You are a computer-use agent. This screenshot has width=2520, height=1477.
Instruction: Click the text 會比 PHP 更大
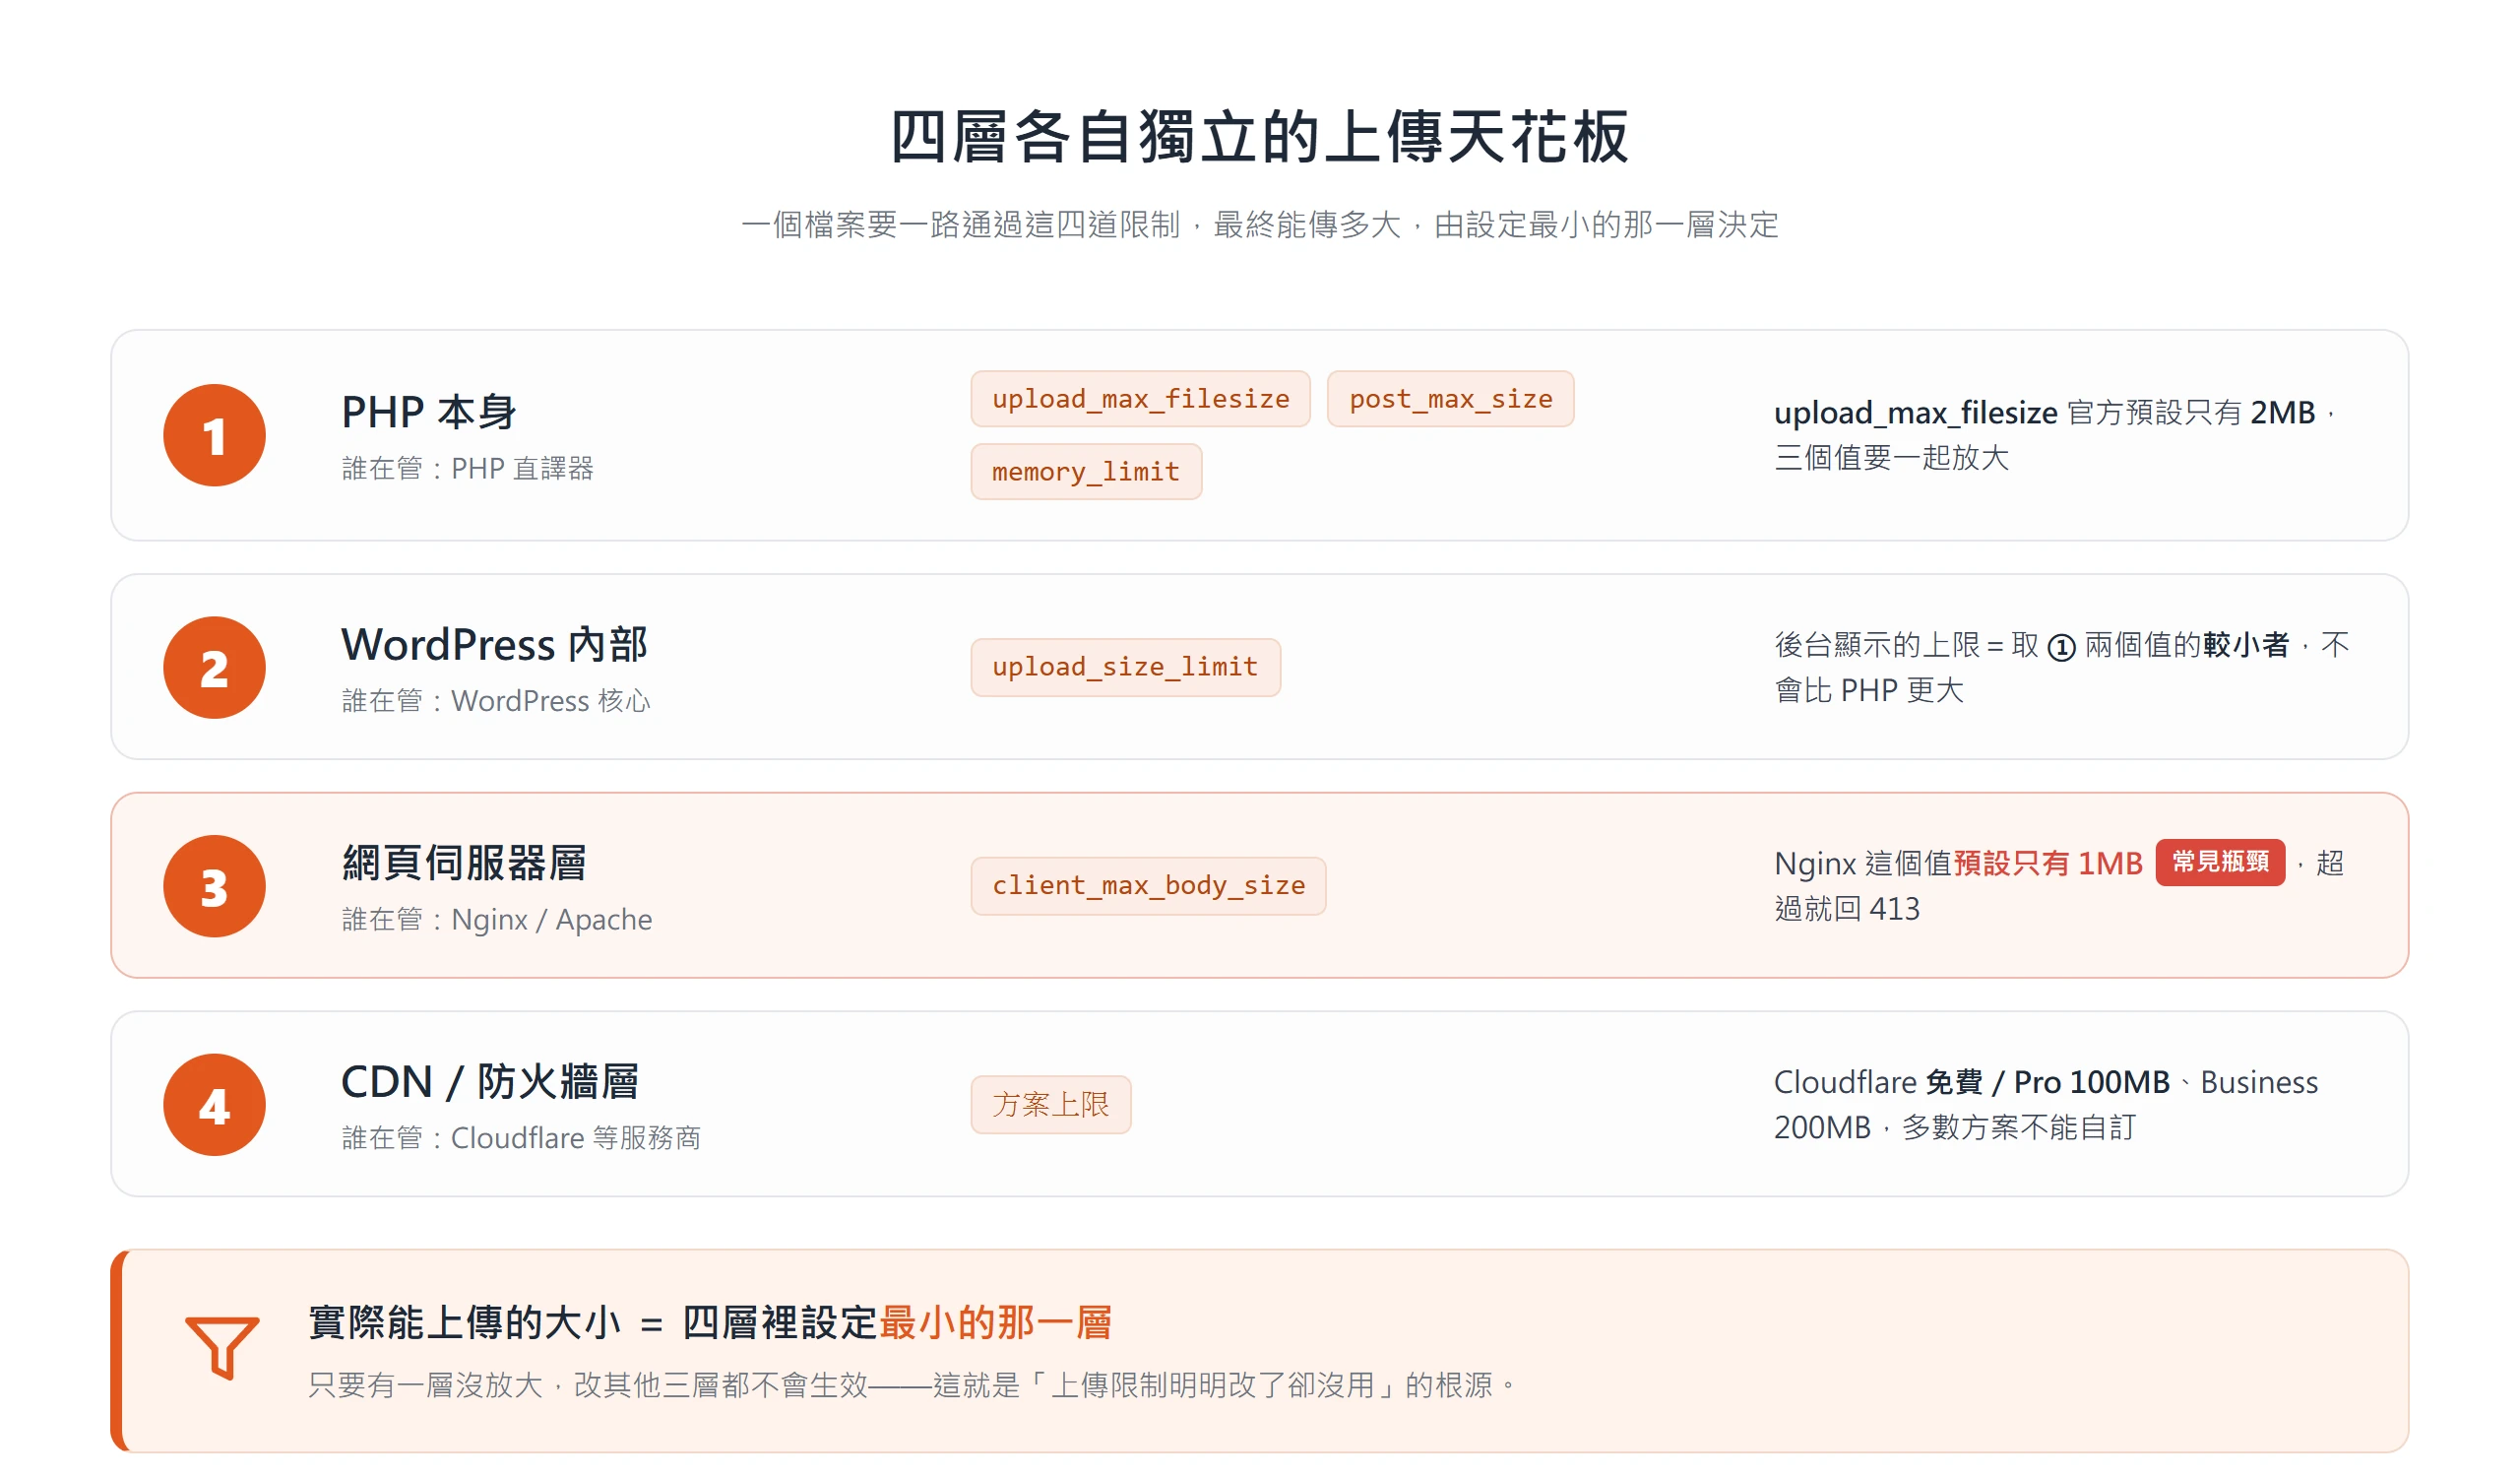click(1869, 691)
